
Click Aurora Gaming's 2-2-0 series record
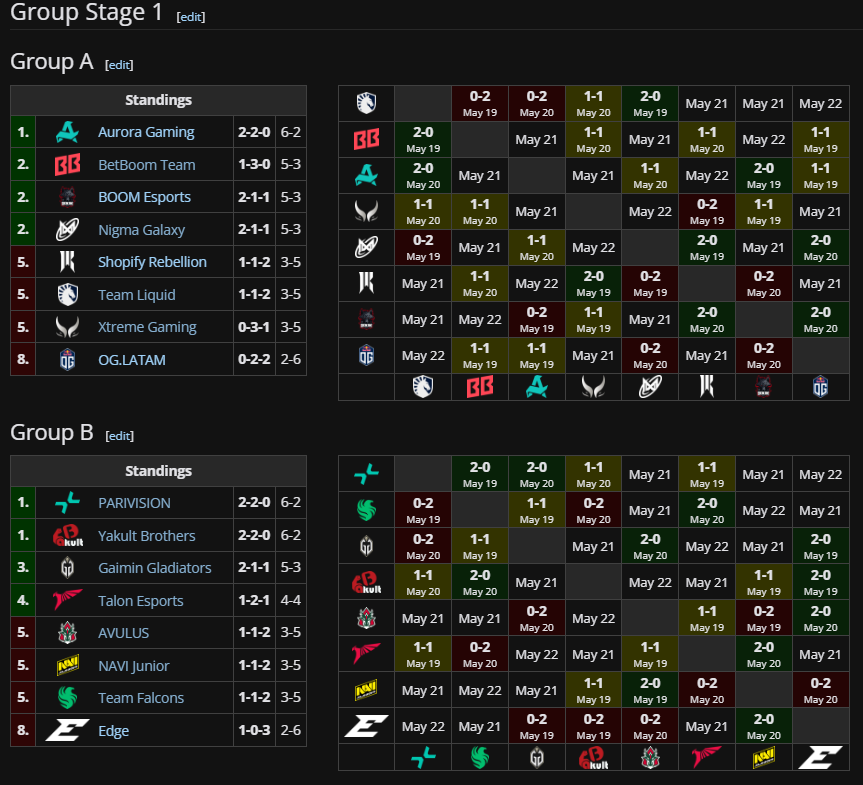(254, 132)
